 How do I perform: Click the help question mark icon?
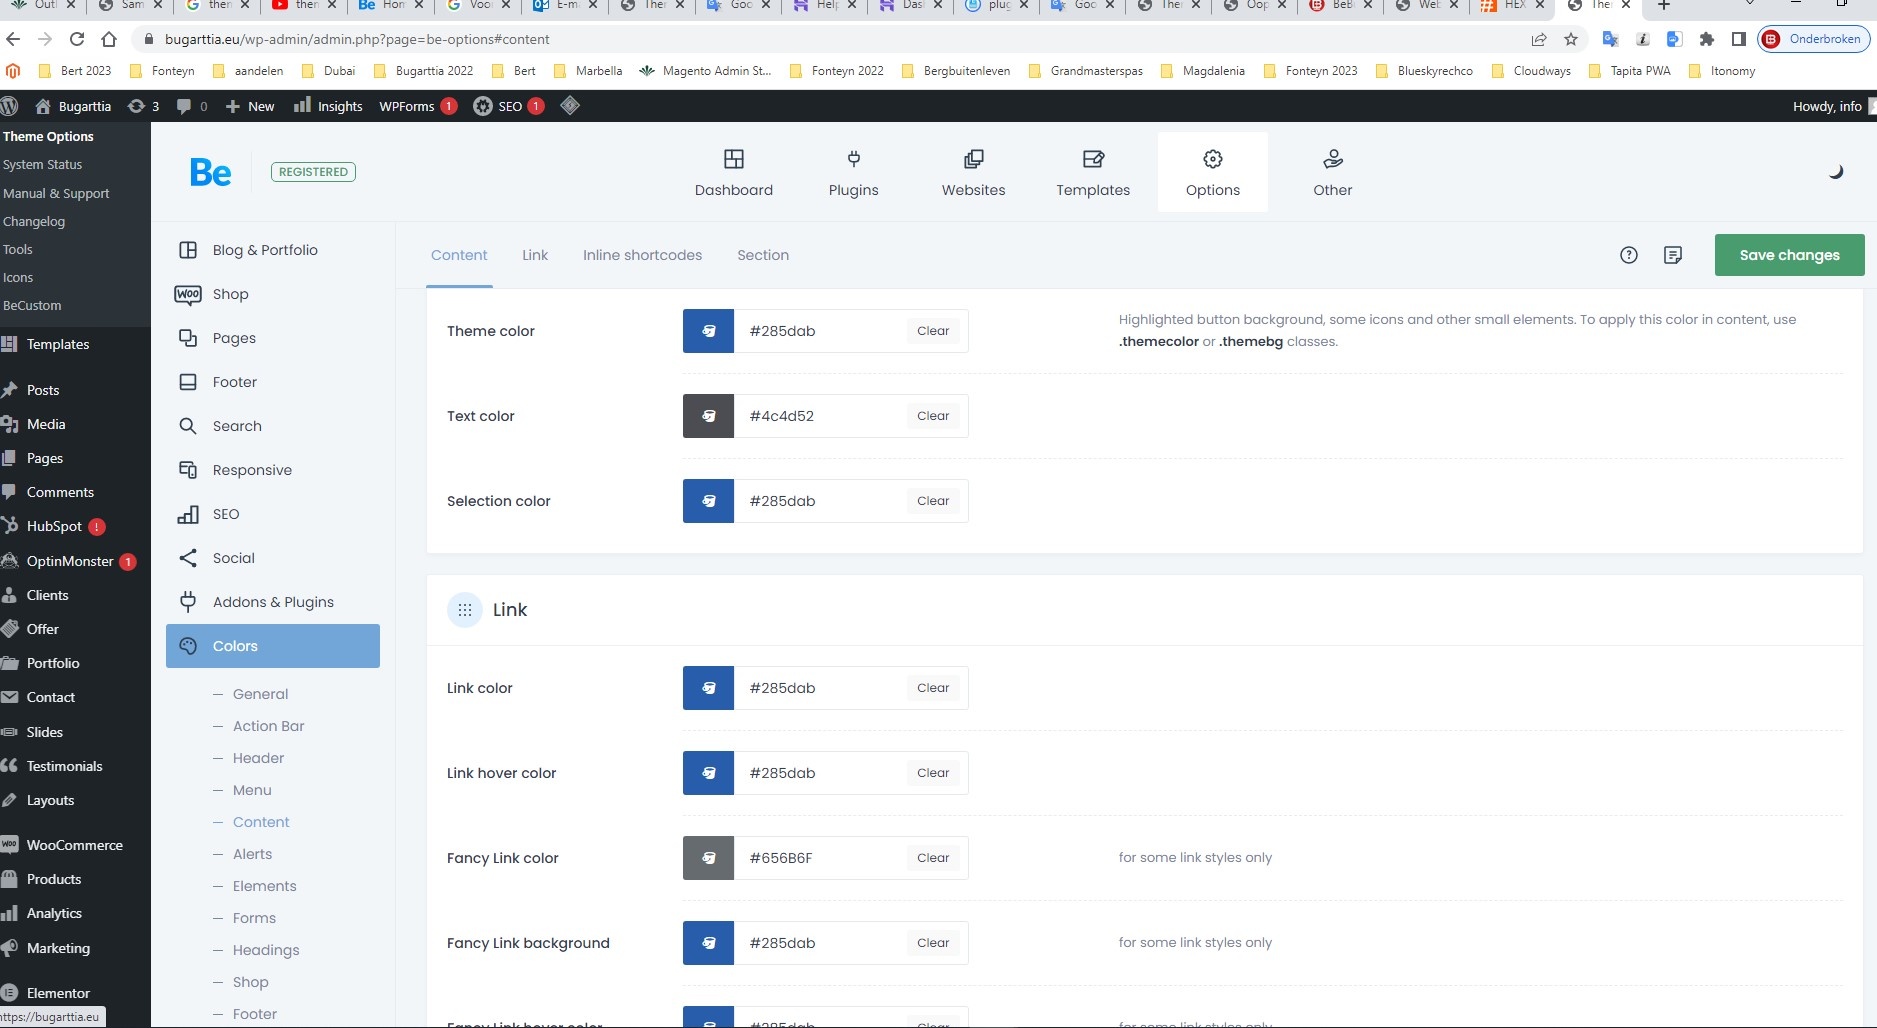coord(1629,255)
